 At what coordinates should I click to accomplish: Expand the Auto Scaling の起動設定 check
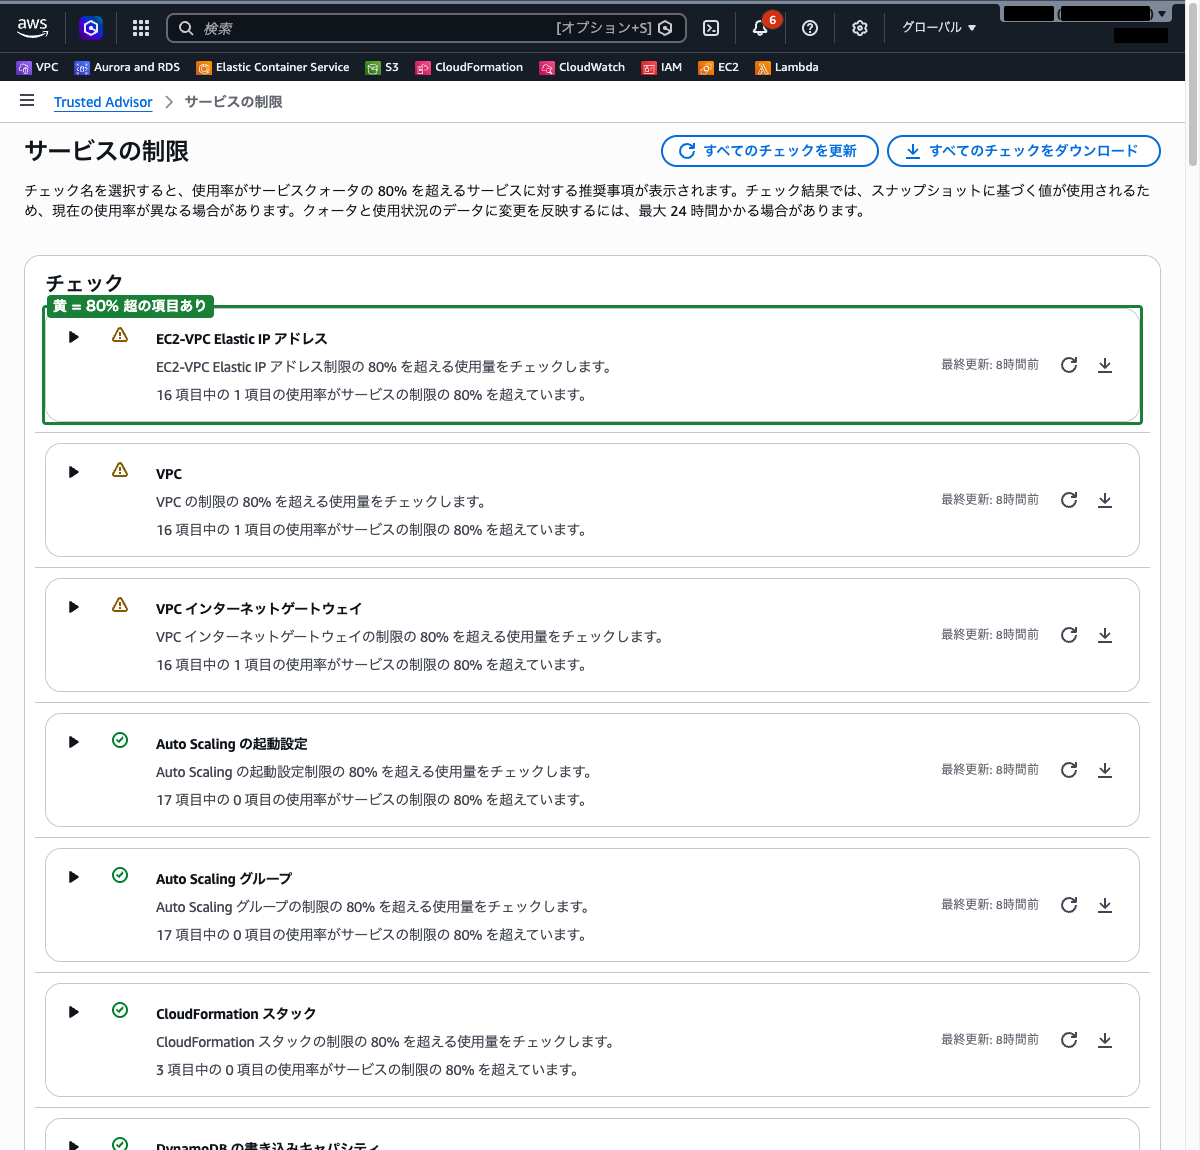coord(73,742)
